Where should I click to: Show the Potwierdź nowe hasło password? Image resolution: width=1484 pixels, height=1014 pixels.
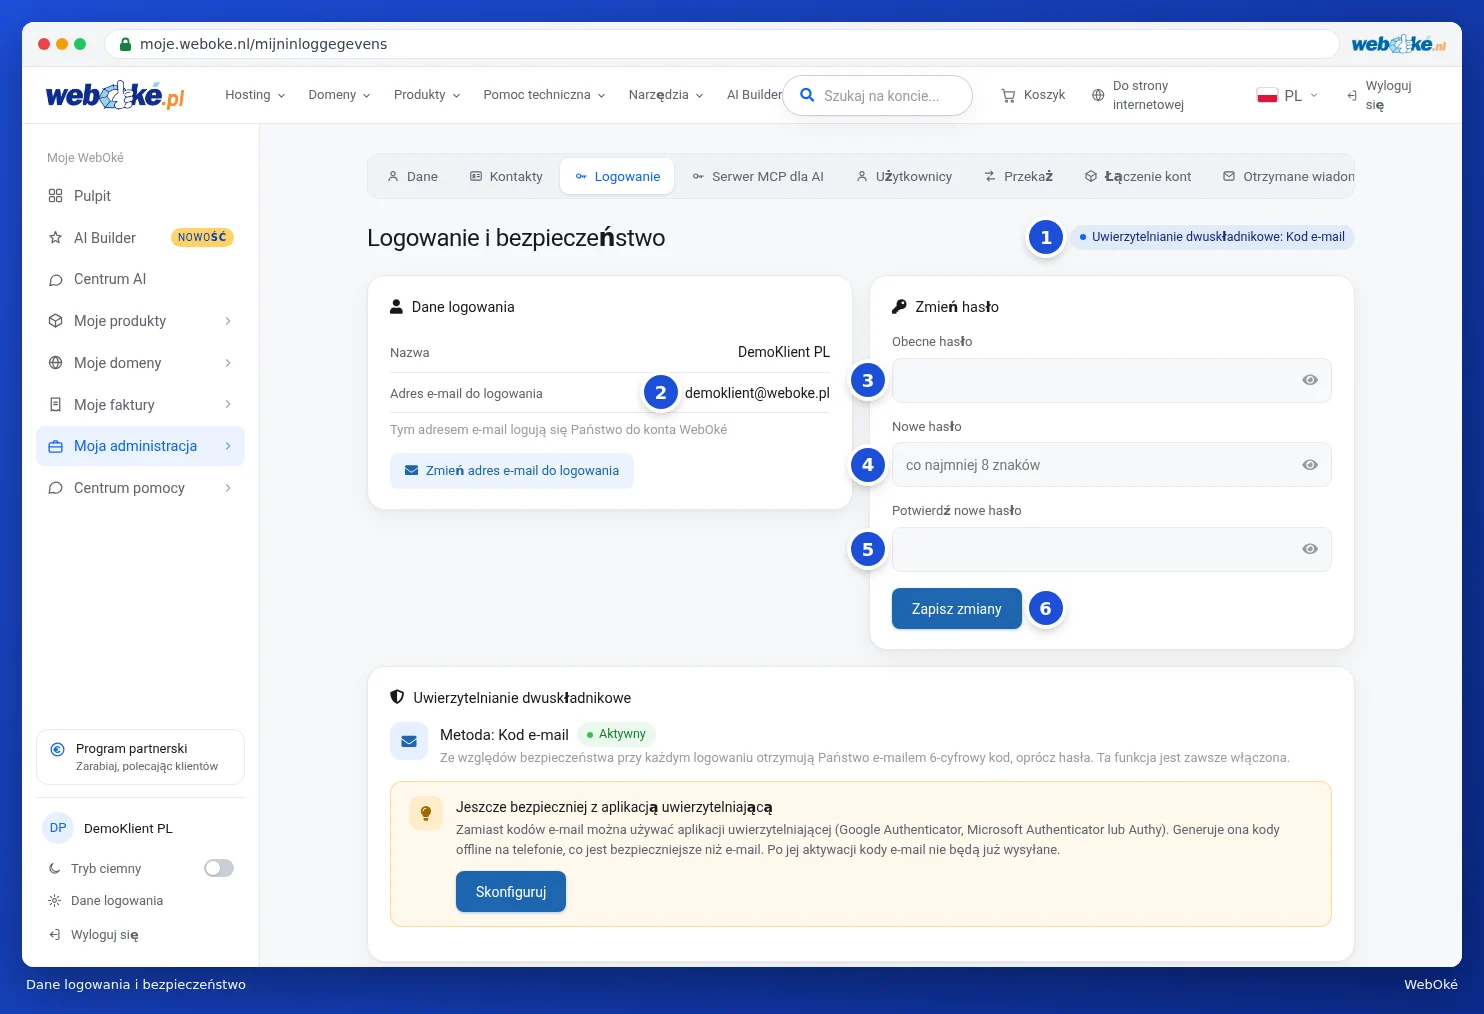click(1310, 549)
